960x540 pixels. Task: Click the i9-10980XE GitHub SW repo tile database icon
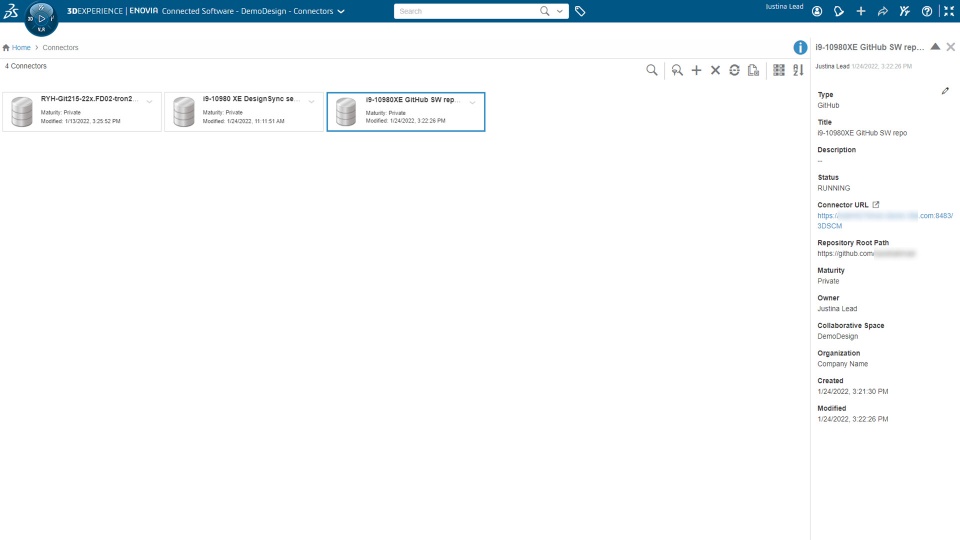click(346, 112)
